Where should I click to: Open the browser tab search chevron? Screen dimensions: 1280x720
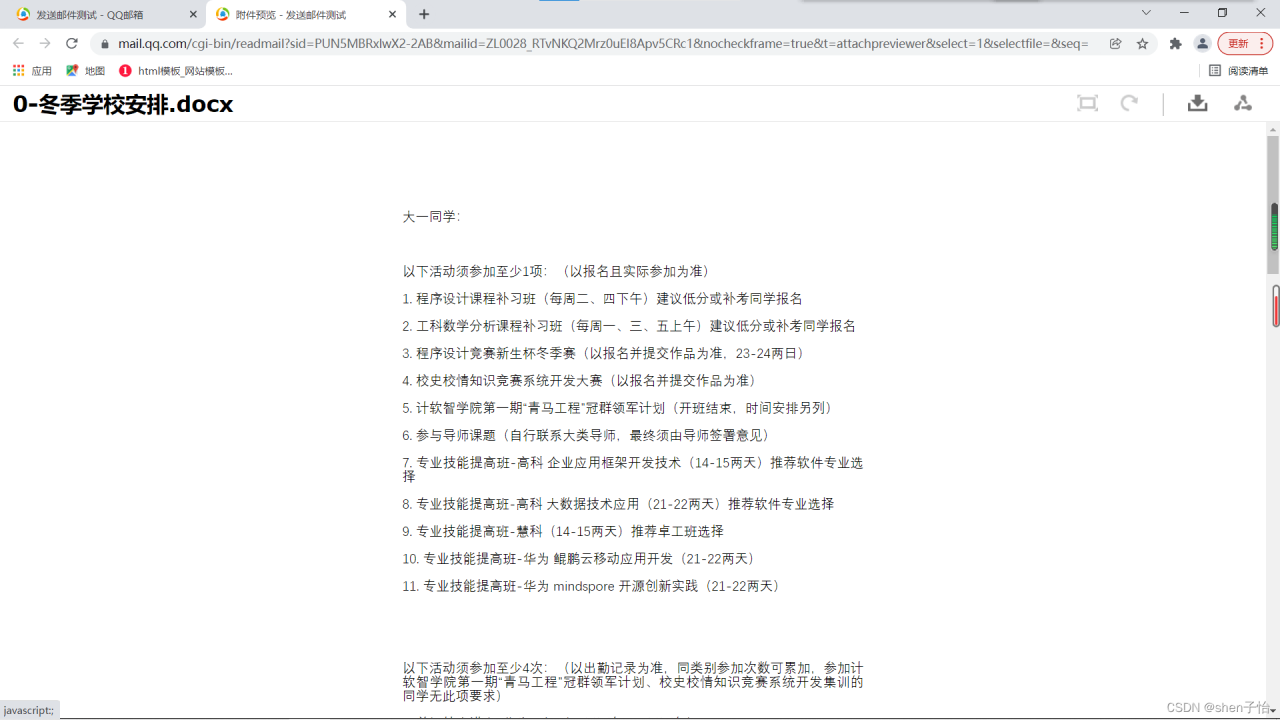[1145, 13]
